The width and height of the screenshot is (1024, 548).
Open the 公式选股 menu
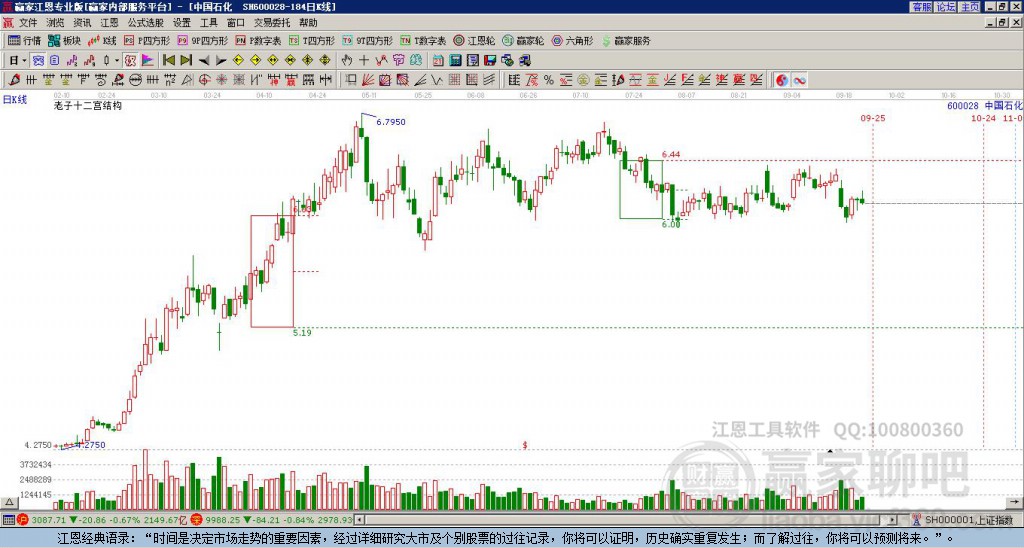[x=146, y=23]
